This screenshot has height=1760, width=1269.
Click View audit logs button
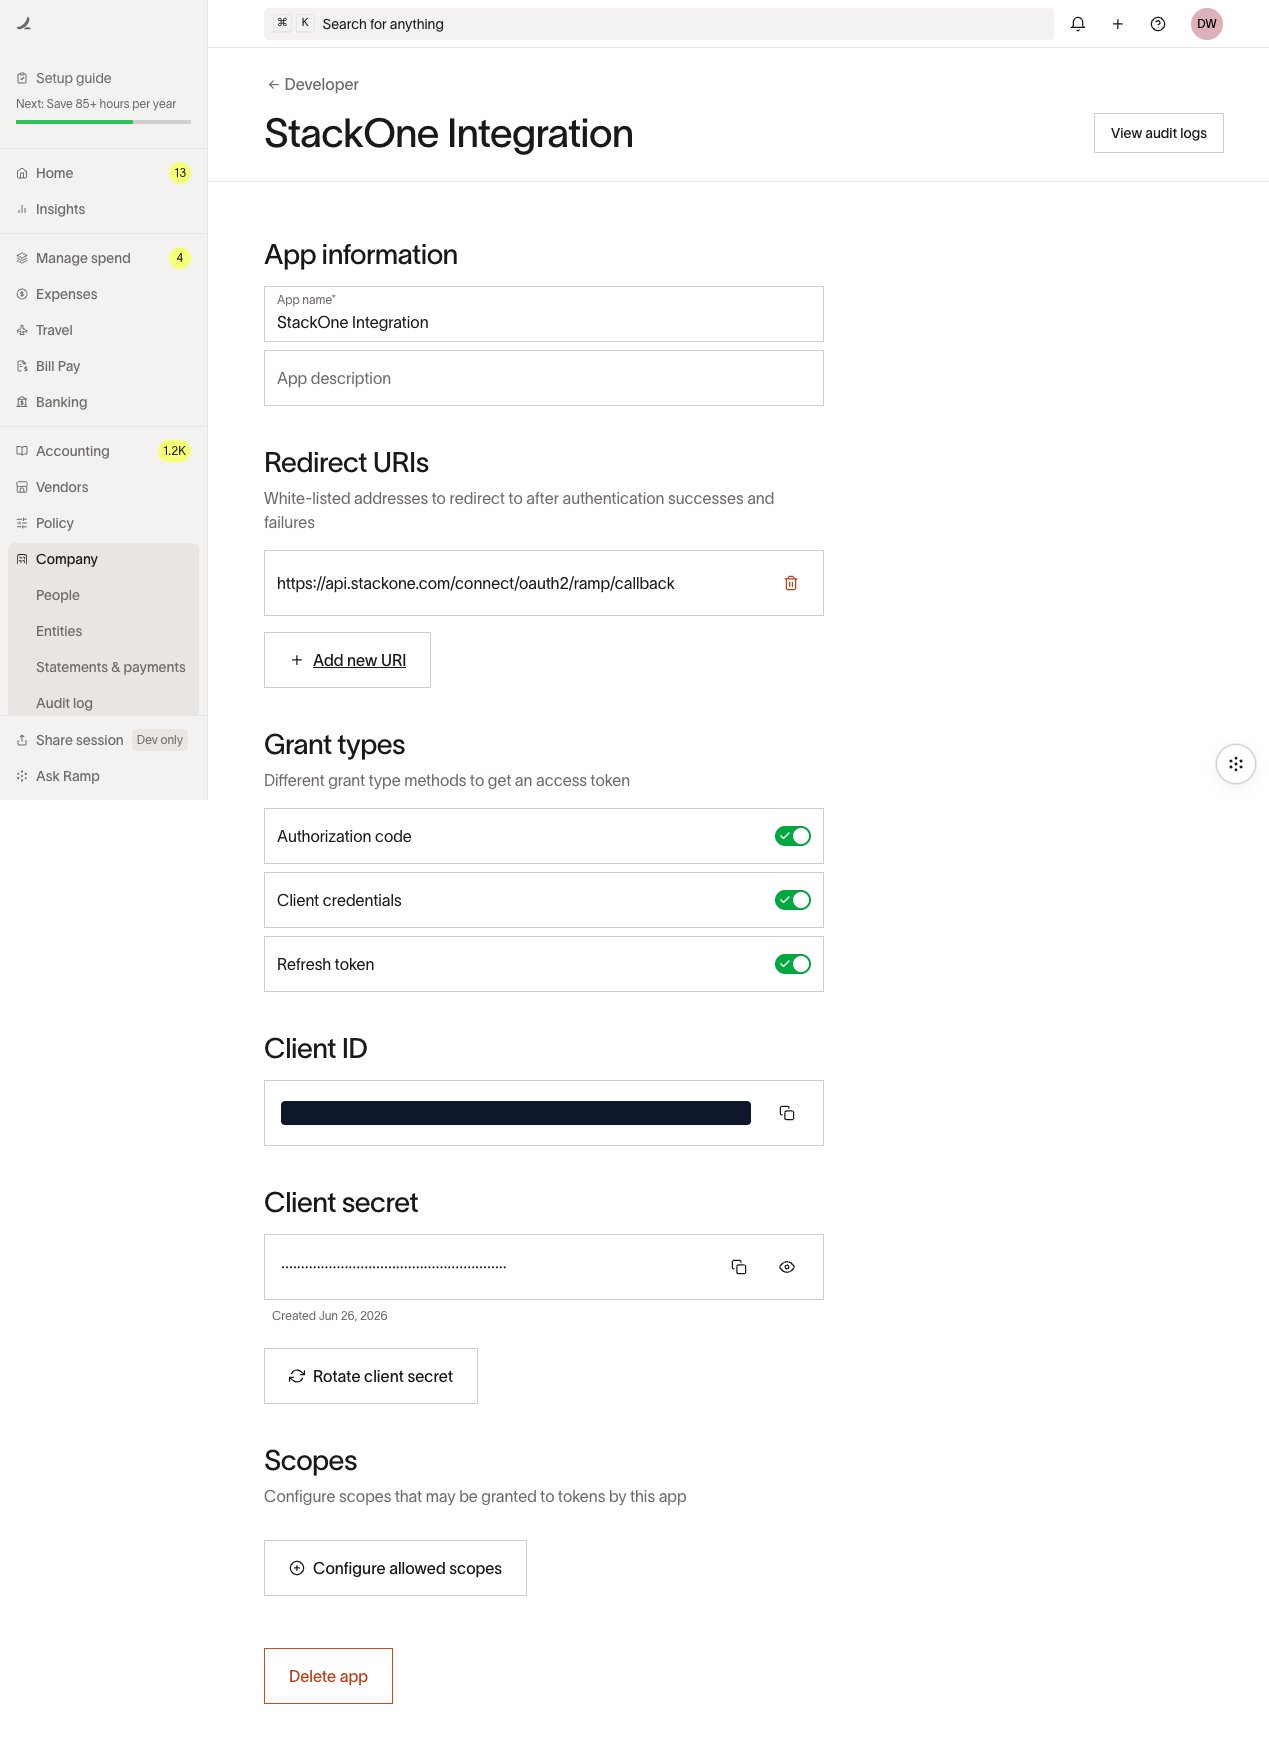1158,133
